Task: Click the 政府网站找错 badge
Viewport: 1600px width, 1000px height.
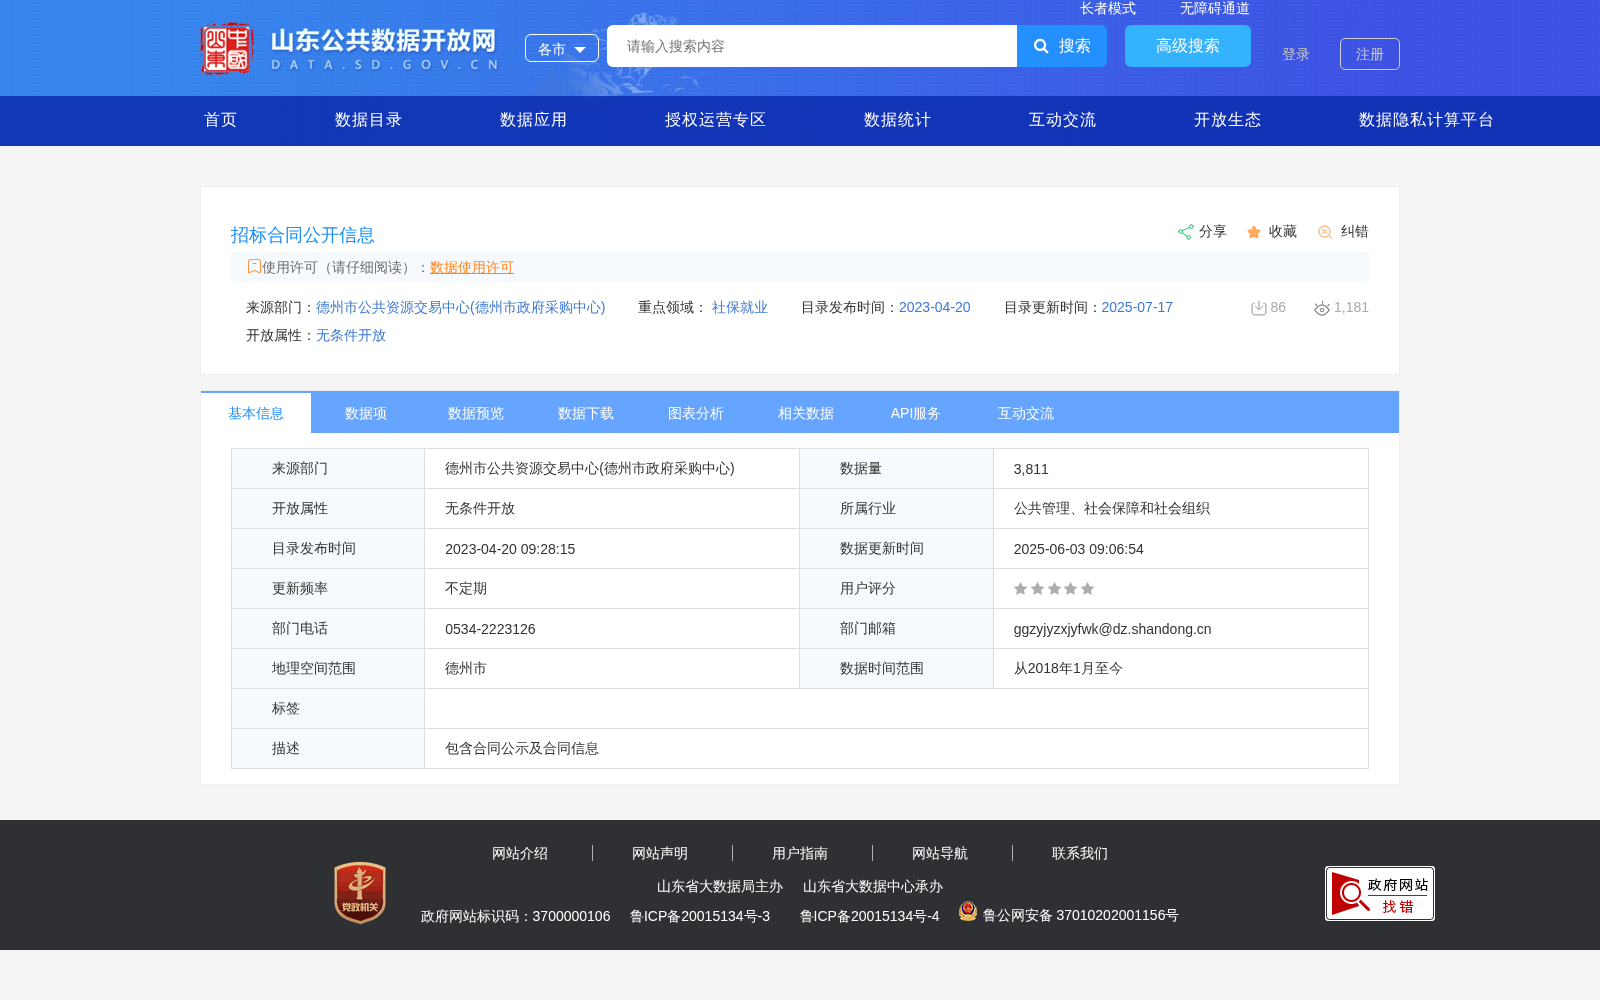Action: pos(1380,893)
